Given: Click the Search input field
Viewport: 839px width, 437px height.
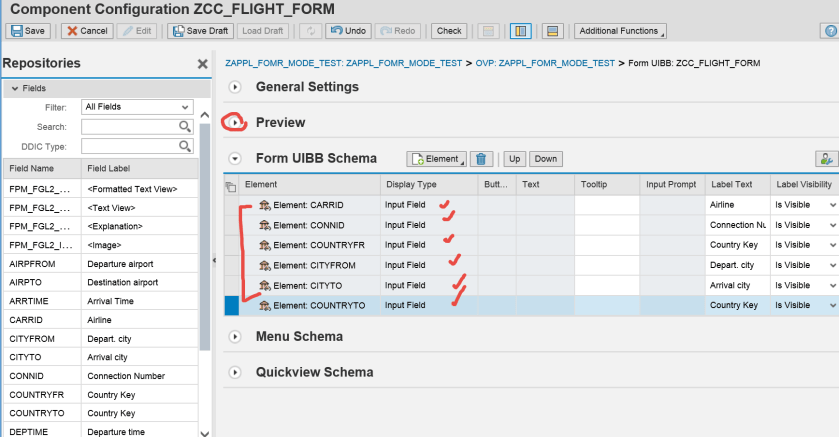Looking at the screenshot, I should coord(130,127).
